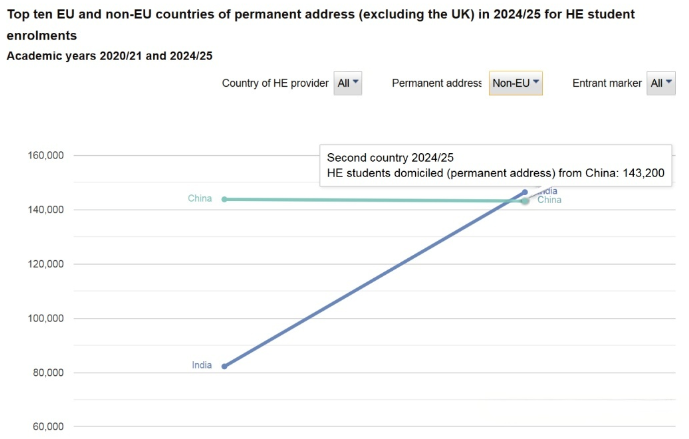Expand the Entrant marker dropdown
This screenshot has width=689, height=439.
click(x=661, y=84)
